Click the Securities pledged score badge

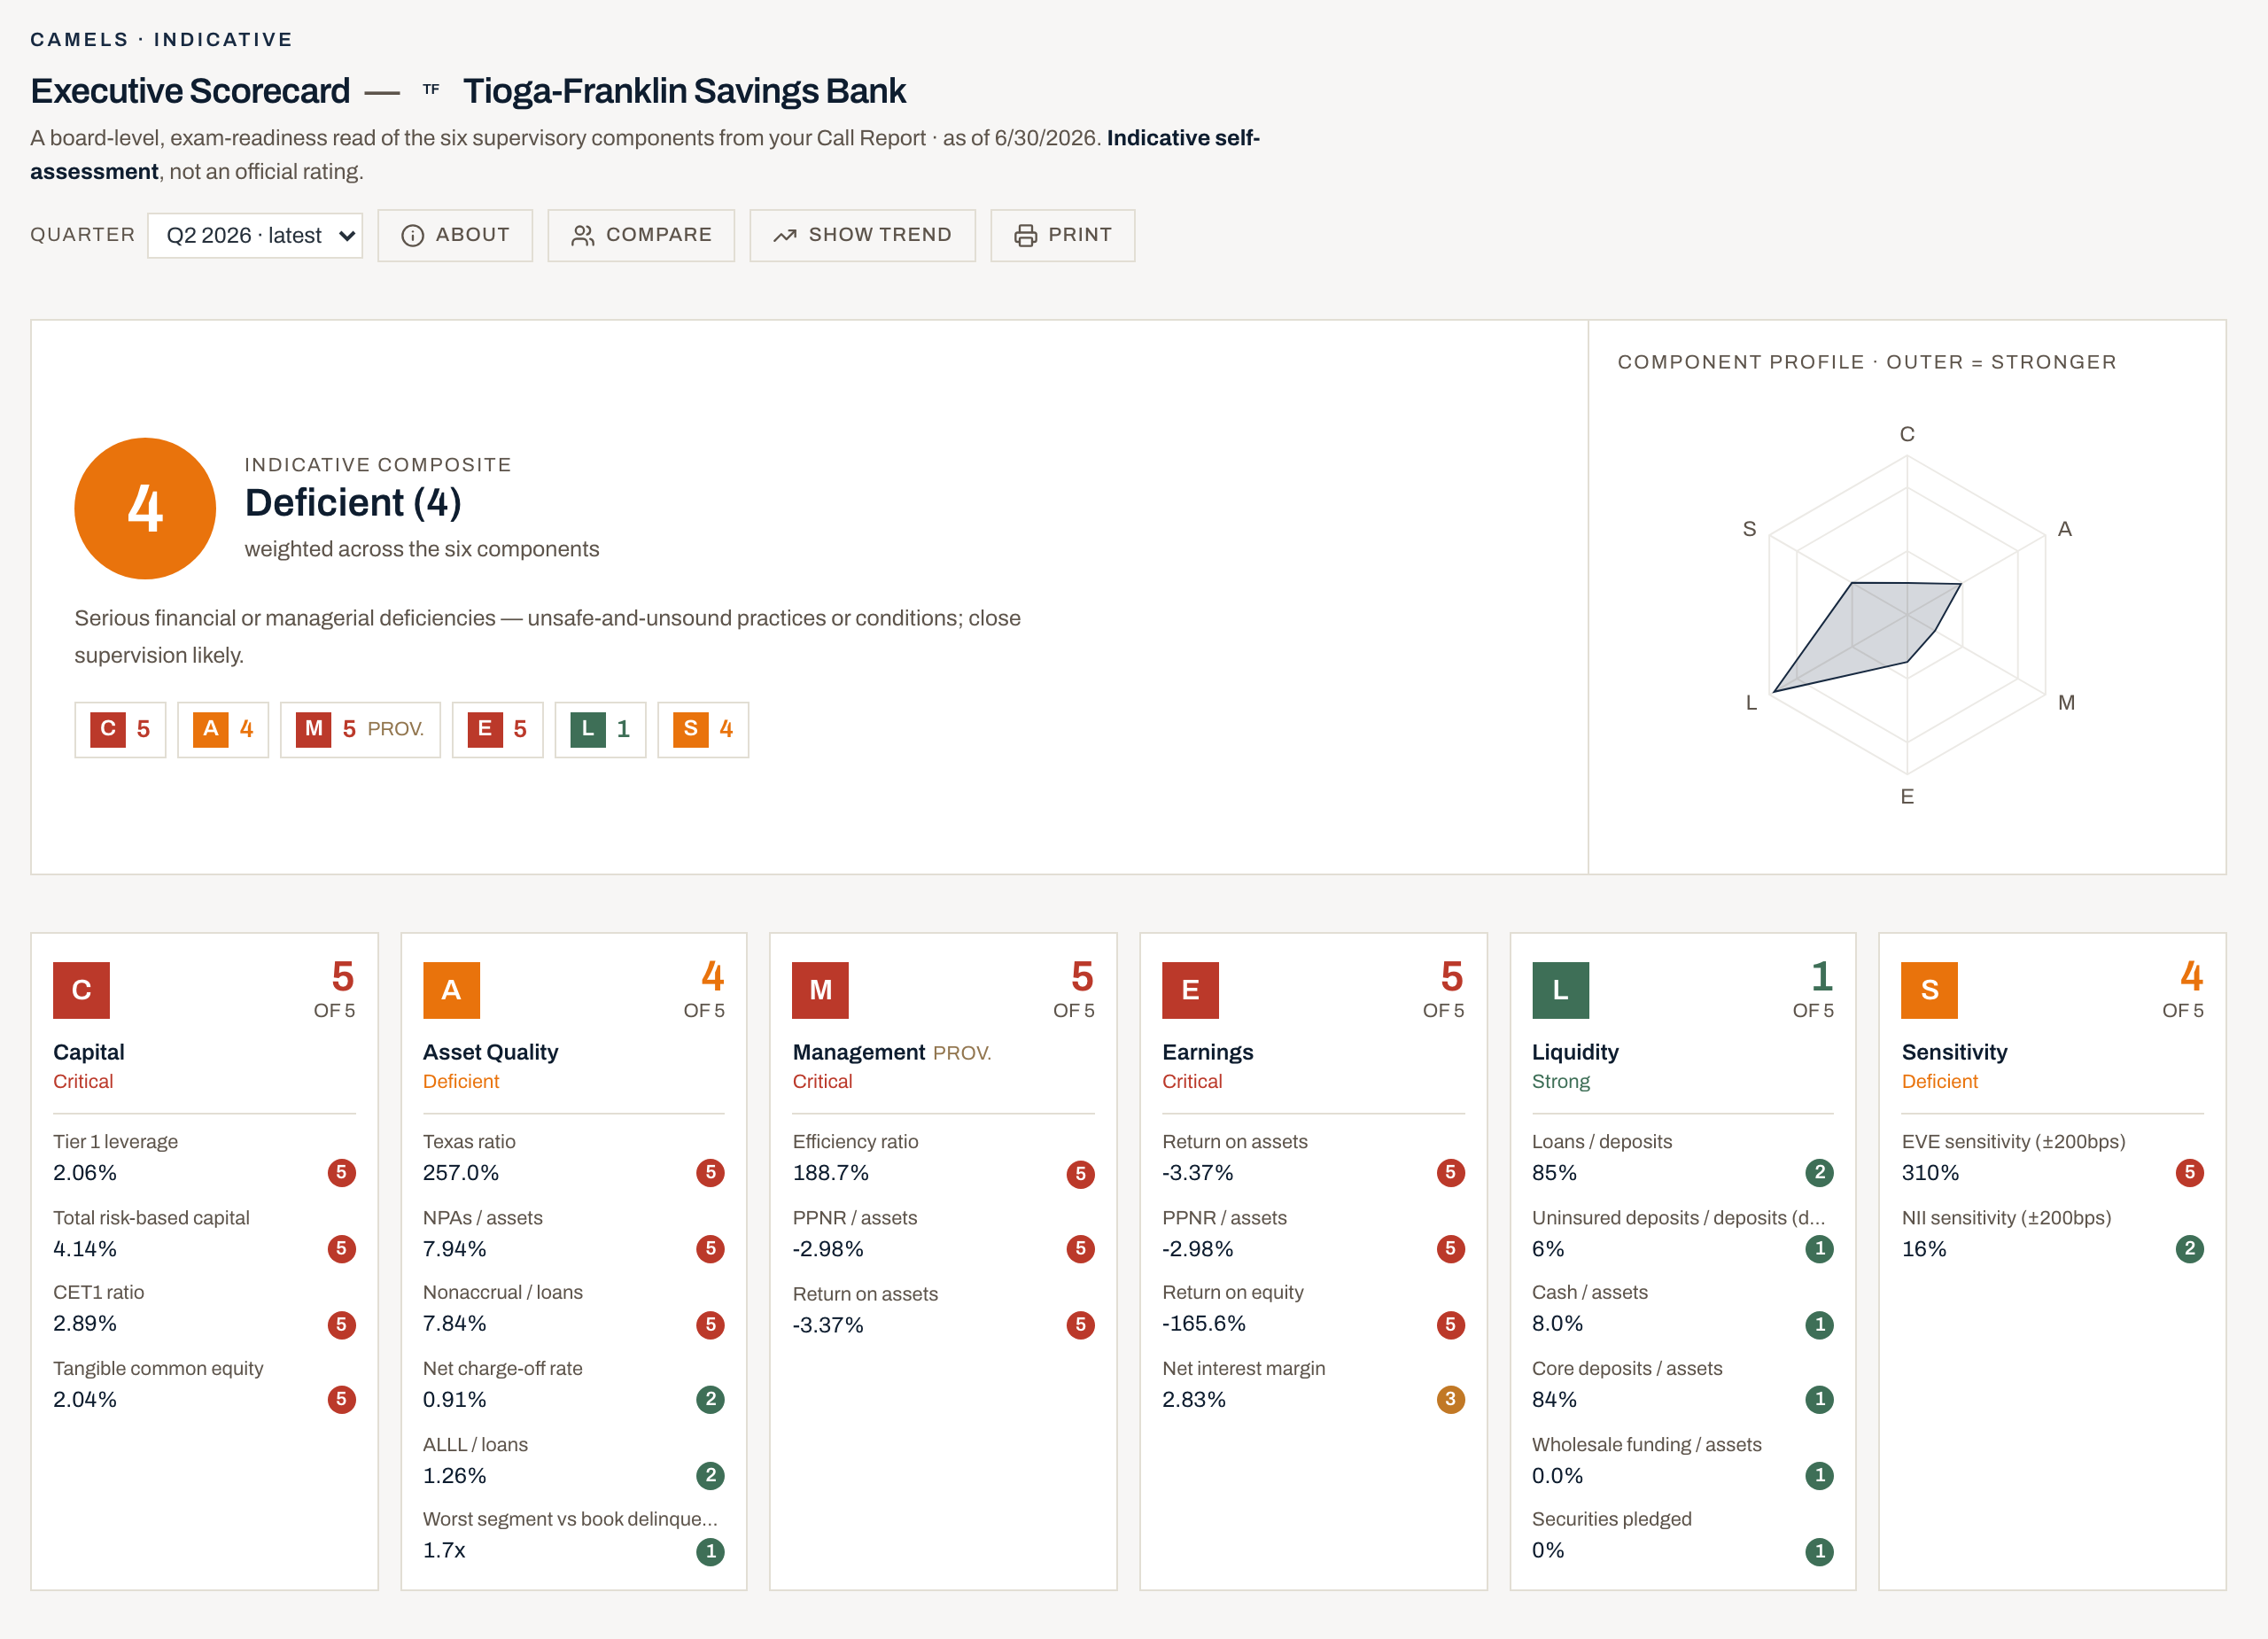[x=1819, y=1551]
